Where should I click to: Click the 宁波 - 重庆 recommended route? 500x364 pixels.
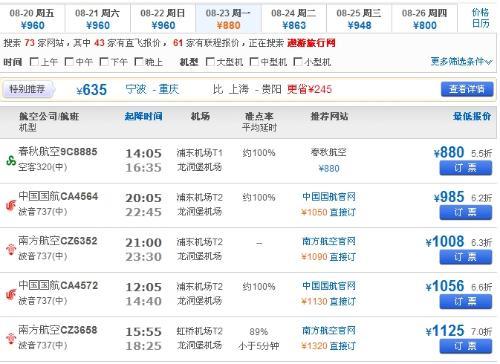tap(152, 89)
